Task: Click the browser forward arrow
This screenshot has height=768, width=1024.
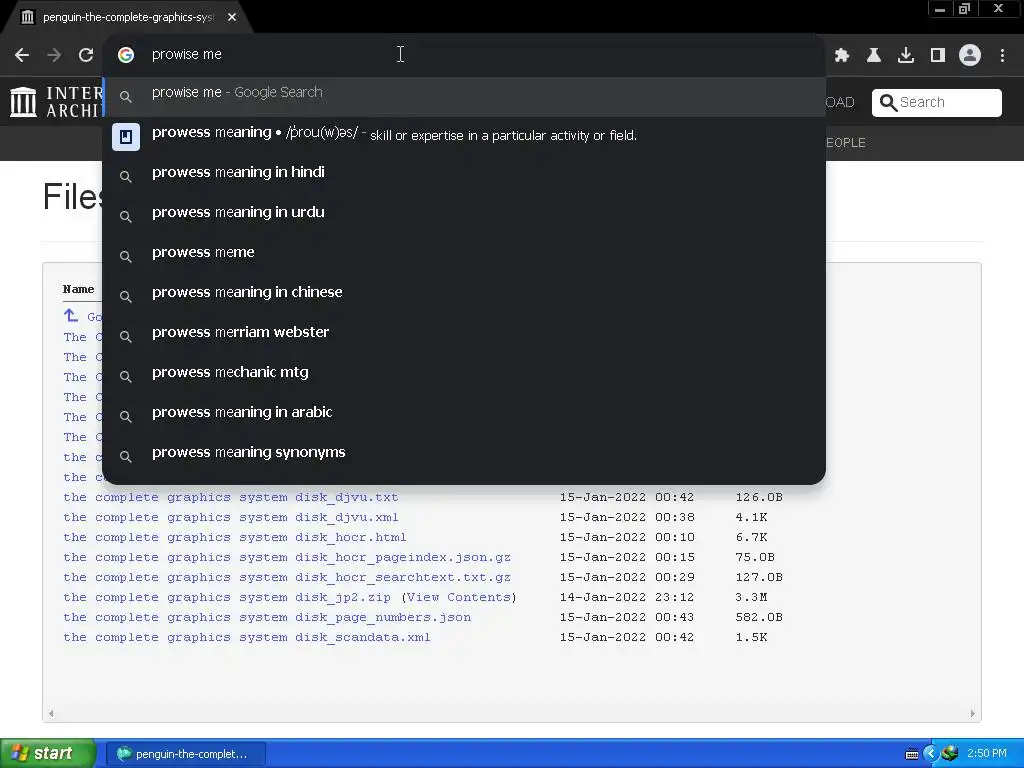Action: point(54,55)
